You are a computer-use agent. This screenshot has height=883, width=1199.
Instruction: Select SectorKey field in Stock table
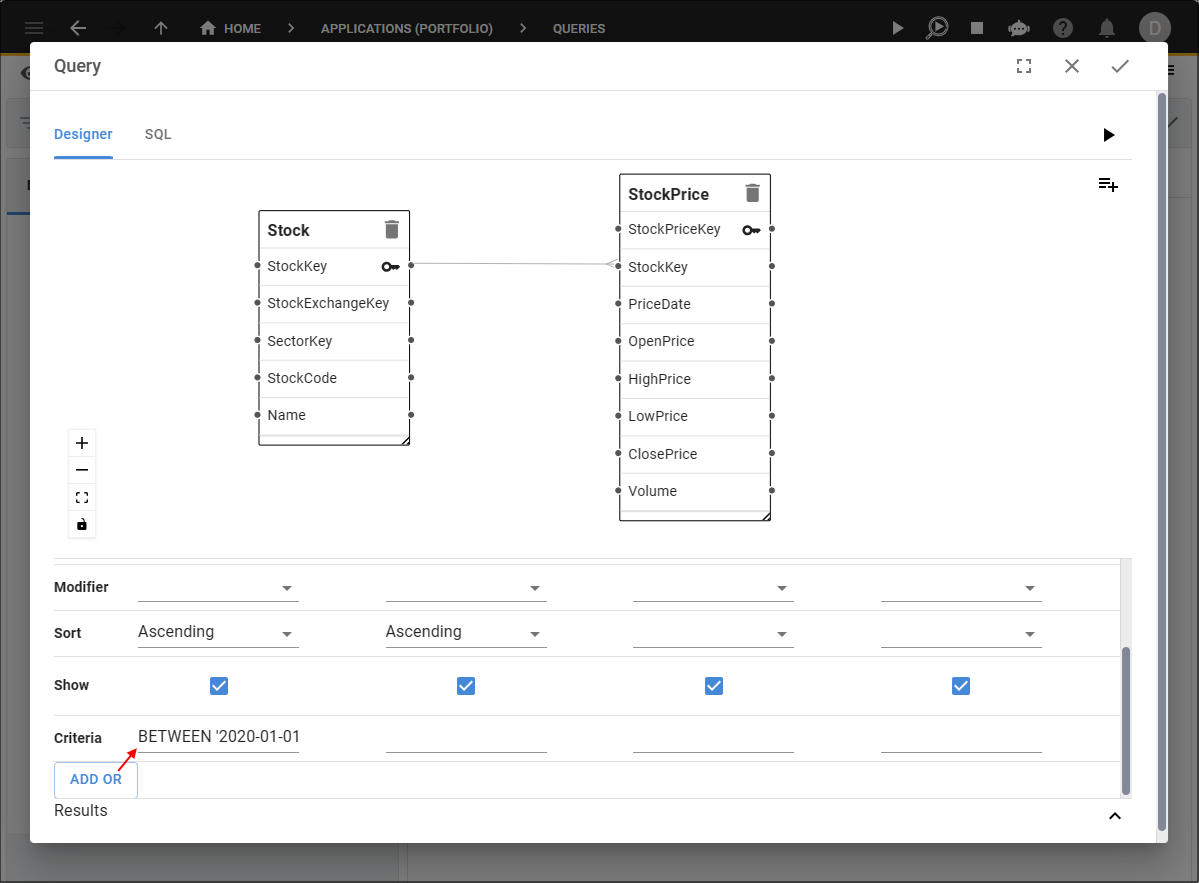(x=334, y=341)
